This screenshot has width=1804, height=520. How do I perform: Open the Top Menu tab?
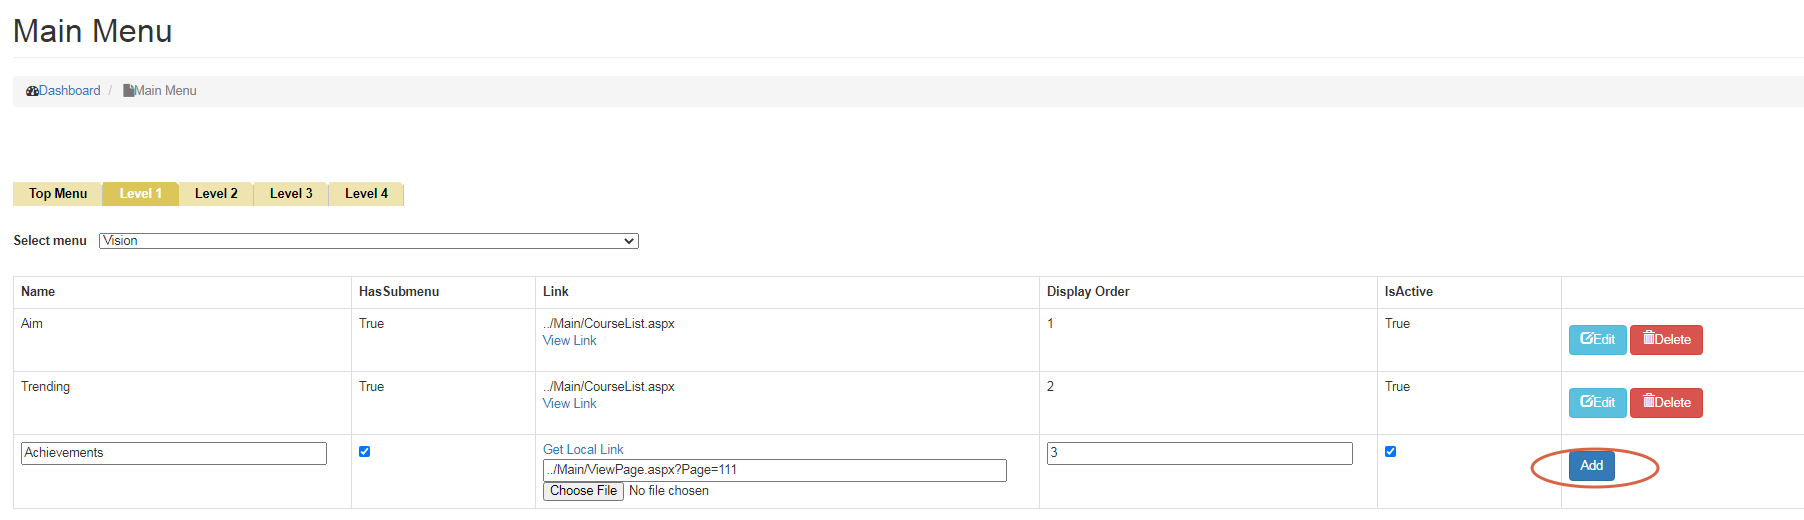58,194
